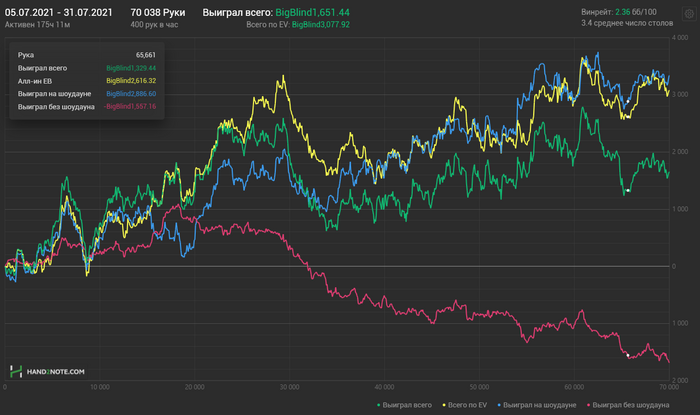Click the tooltip value BigBlind2,886.60

[131, 94]
